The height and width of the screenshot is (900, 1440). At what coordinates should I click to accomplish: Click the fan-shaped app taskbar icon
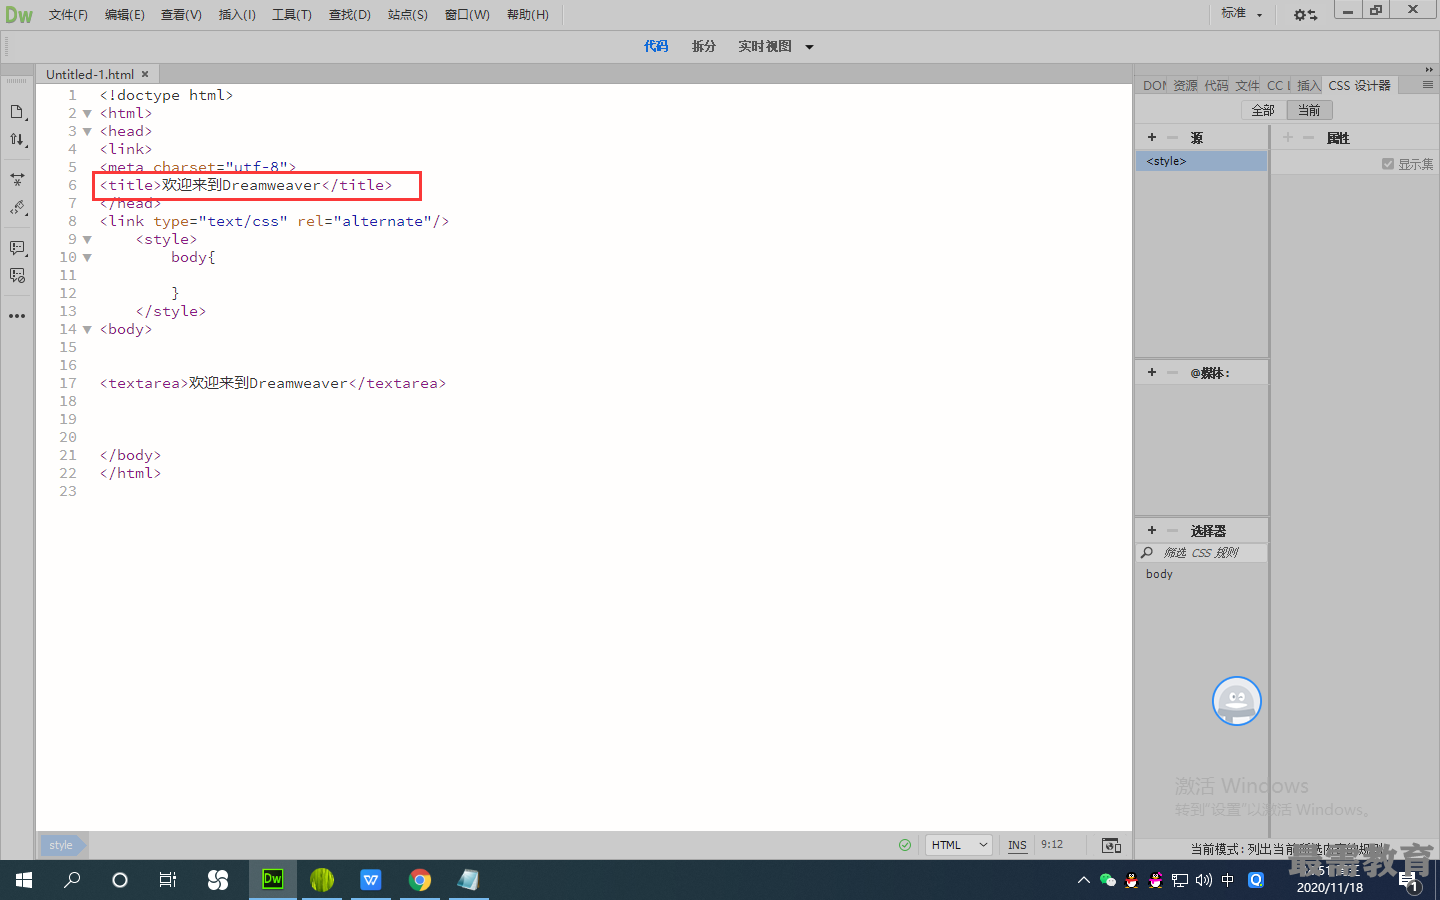coord(218,880)
